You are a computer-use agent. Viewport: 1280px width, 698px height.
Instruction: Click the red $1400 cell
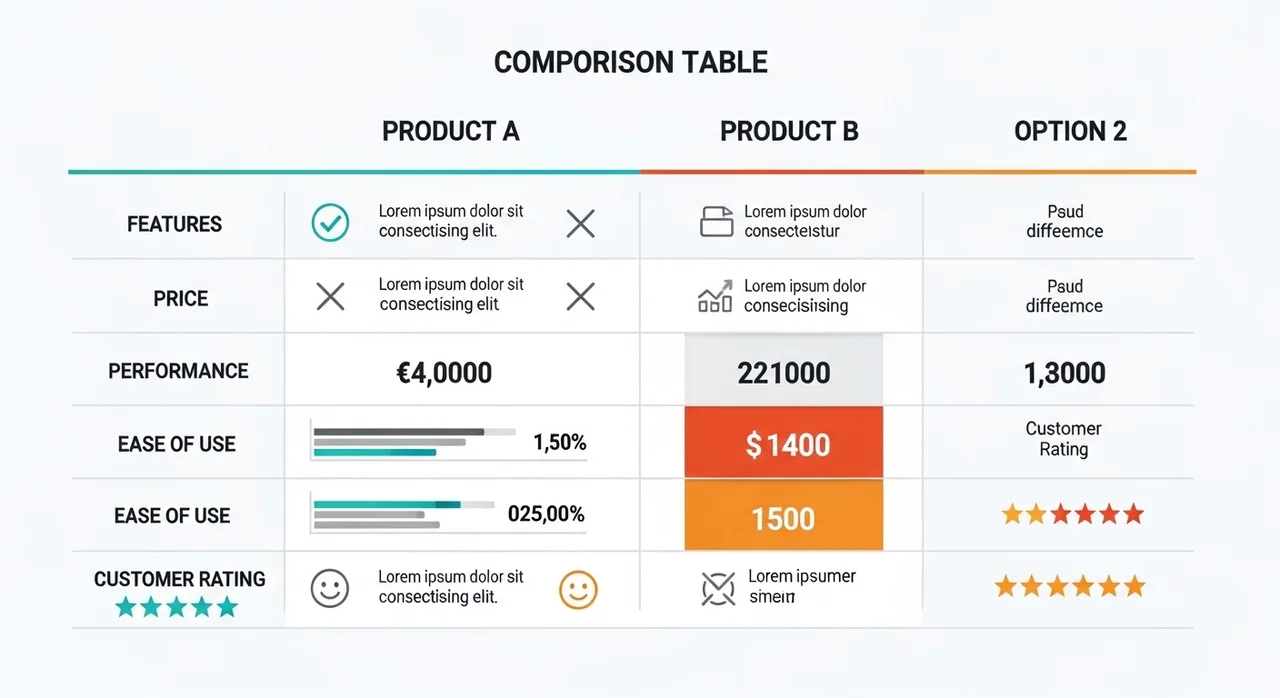tap(784, 443)
